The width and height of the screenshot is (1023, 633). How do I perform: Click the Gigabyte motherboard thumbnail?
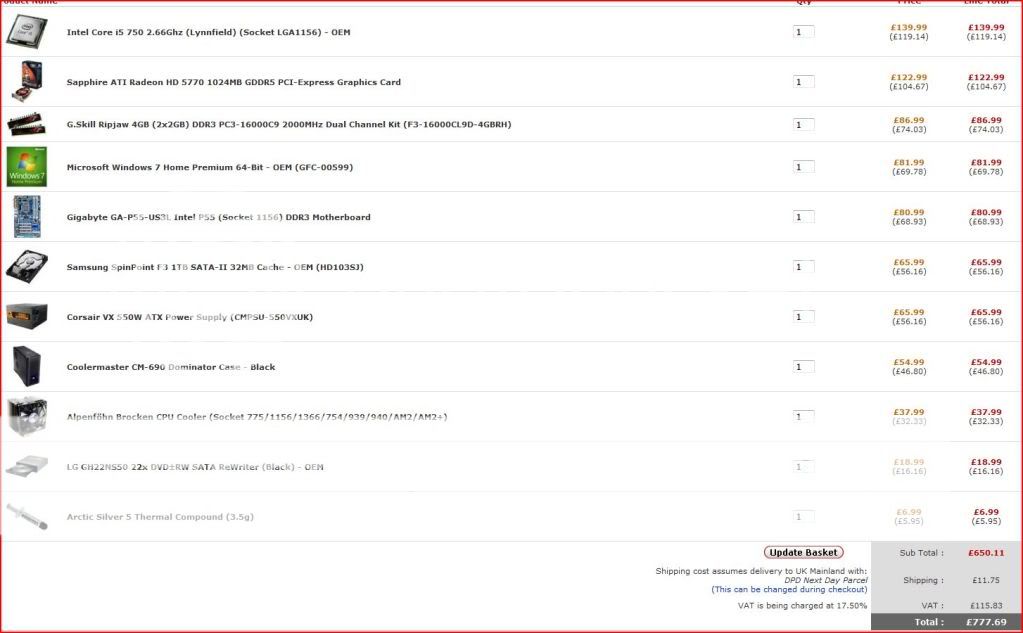click(26, 217)
